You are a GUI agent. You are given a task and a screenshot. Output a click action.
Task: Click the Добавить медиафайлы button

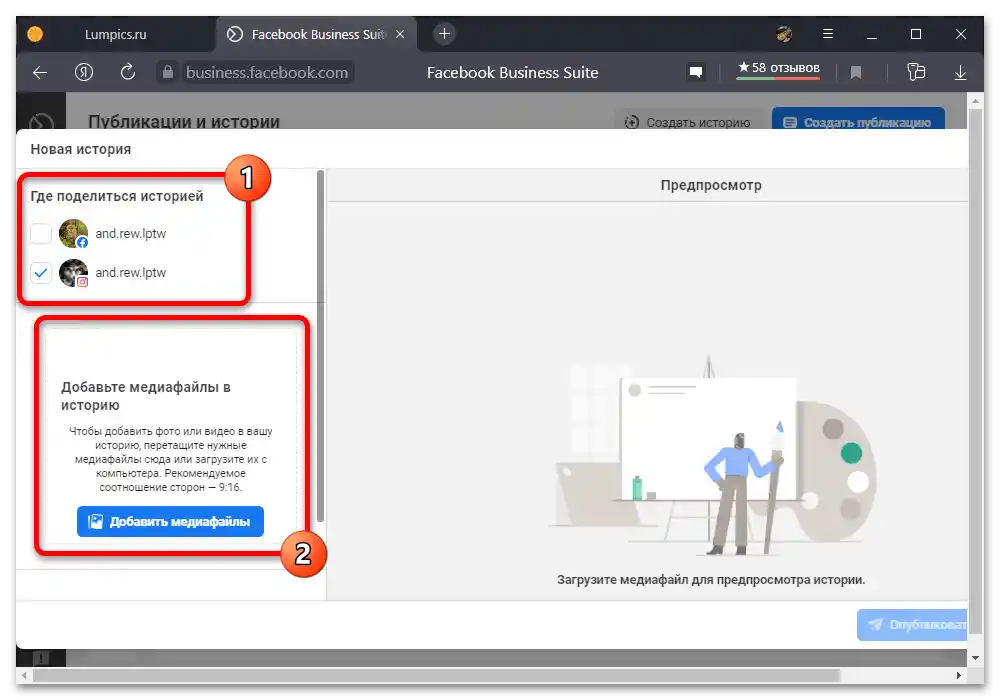point(170,521)
